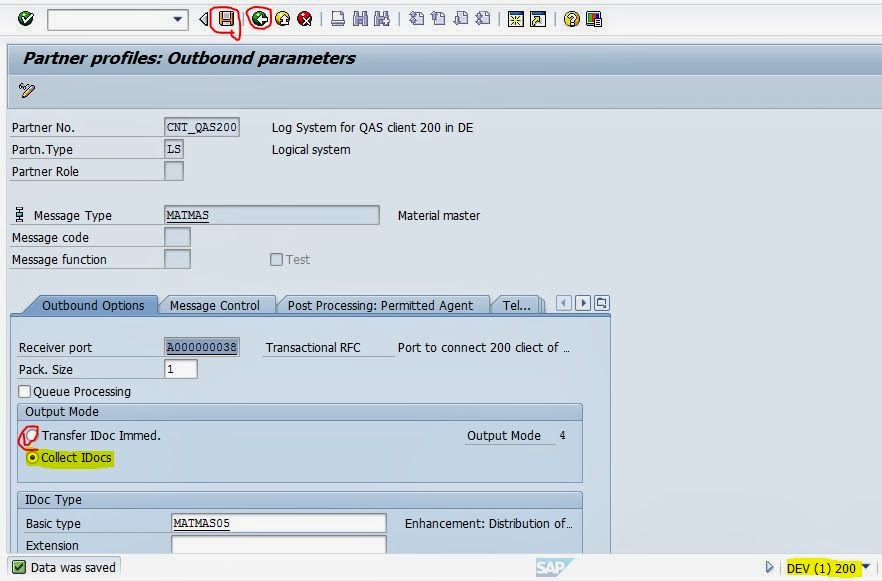Click the Partner No. field

coord(202,127)
